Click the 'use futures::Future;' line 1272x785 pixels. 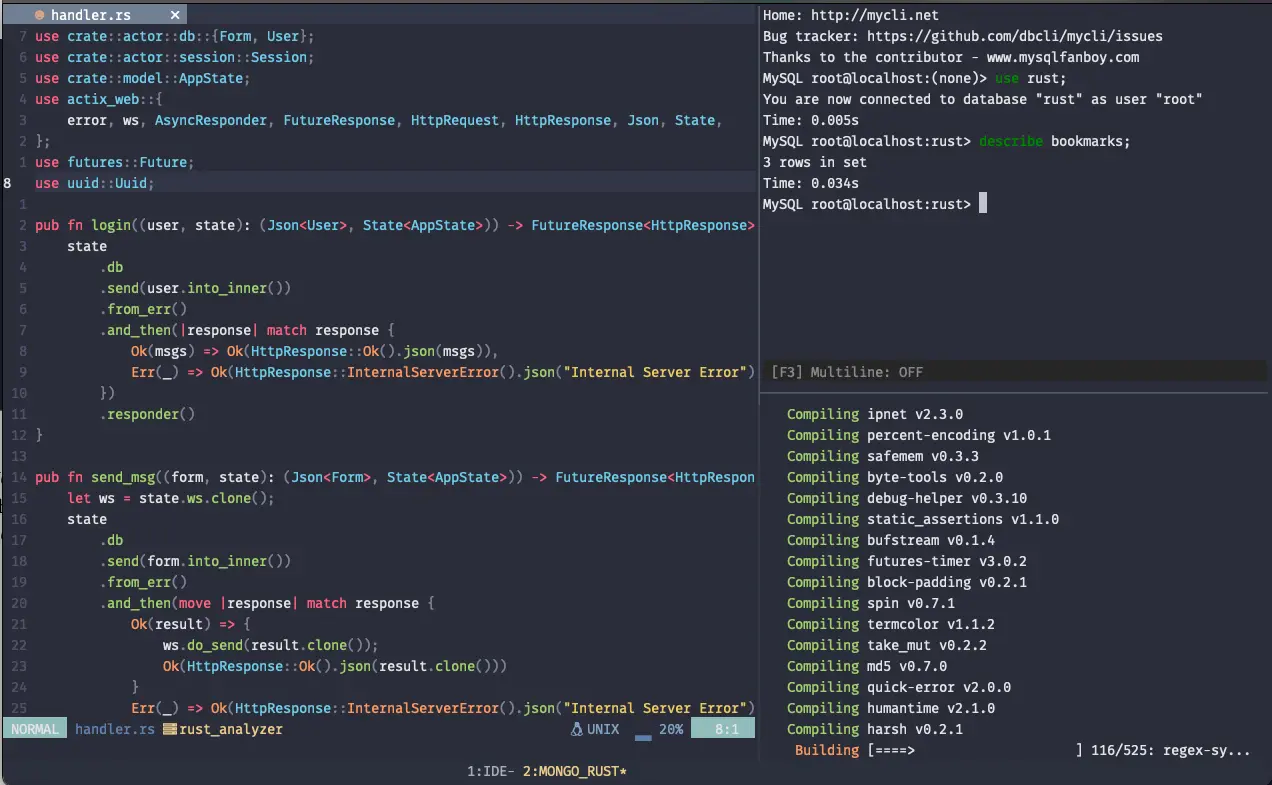115,162
